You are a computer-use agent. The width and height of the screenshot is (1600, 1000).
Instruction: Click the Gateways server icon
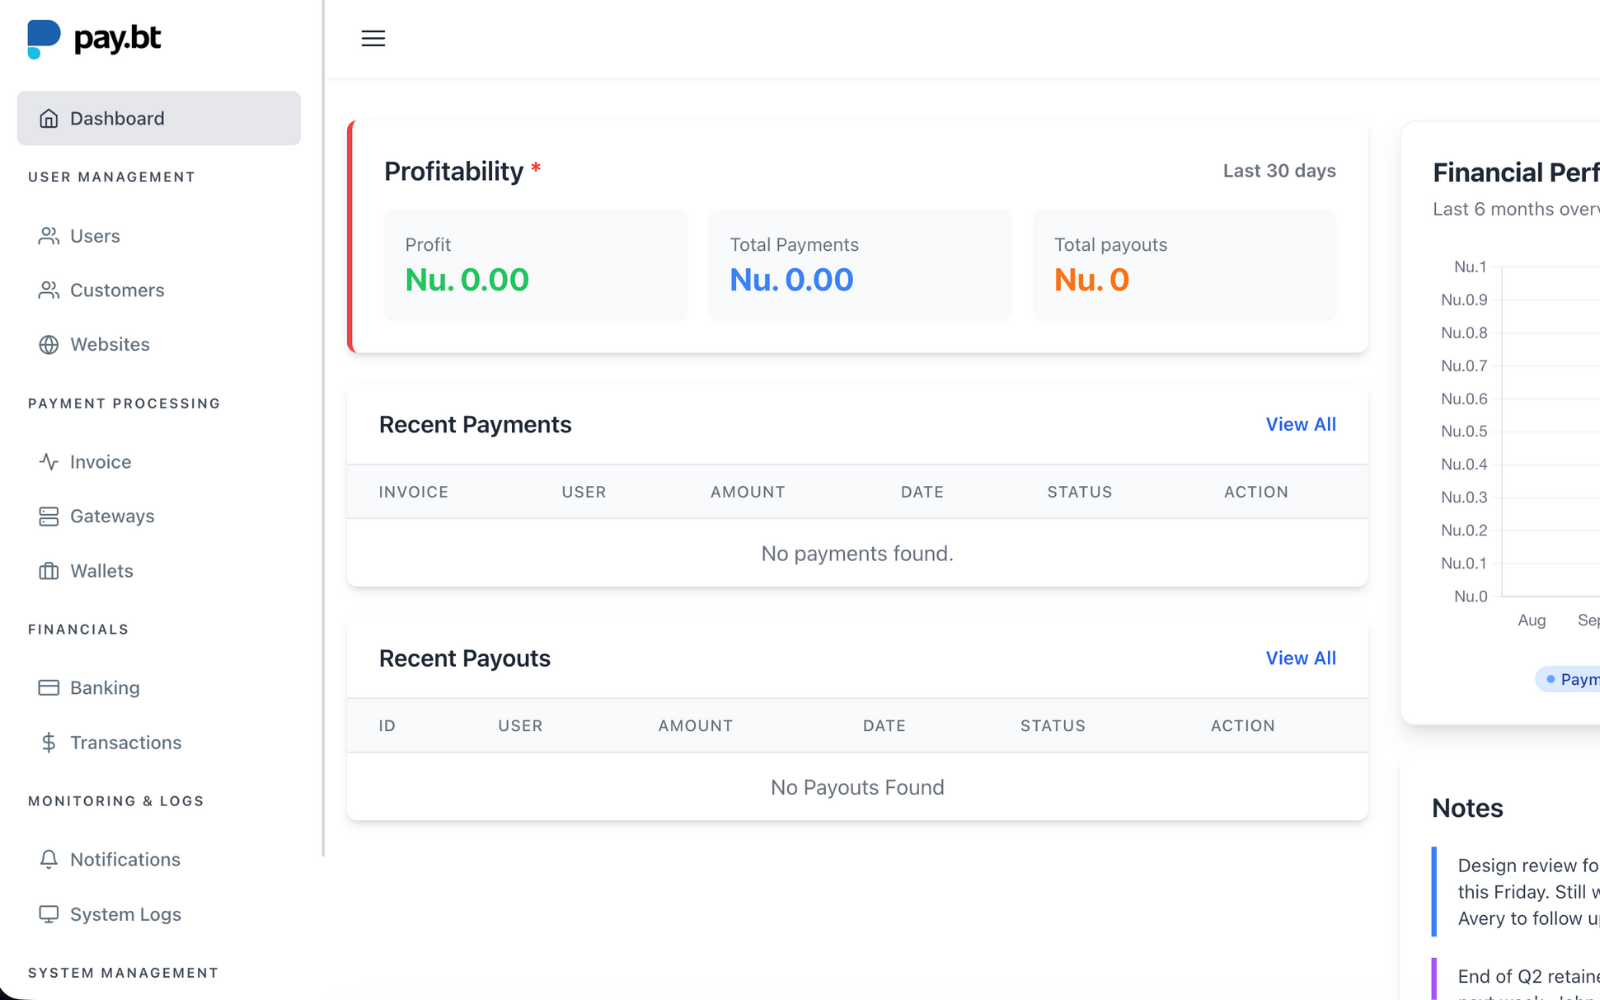coord(49,517)
